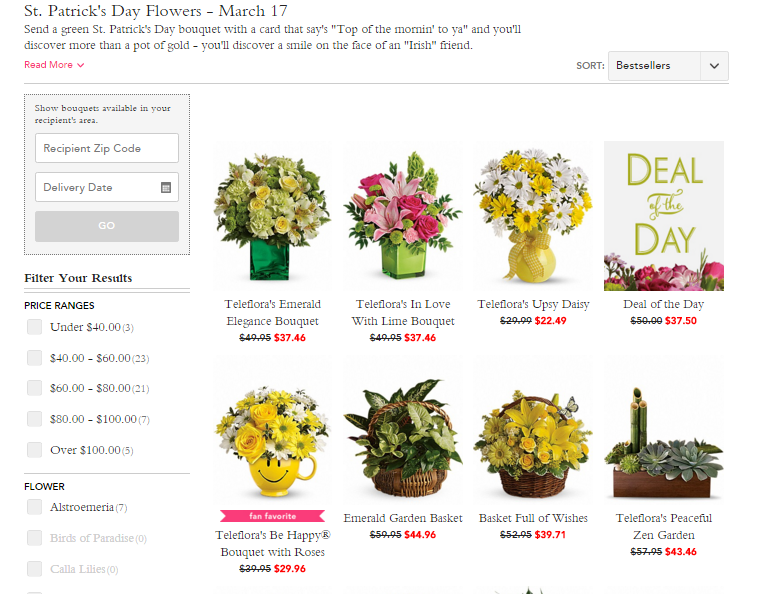Click the Basket Full of Wishes title link
The width and height of the screenshot is (764, 594).
point(533,518)
